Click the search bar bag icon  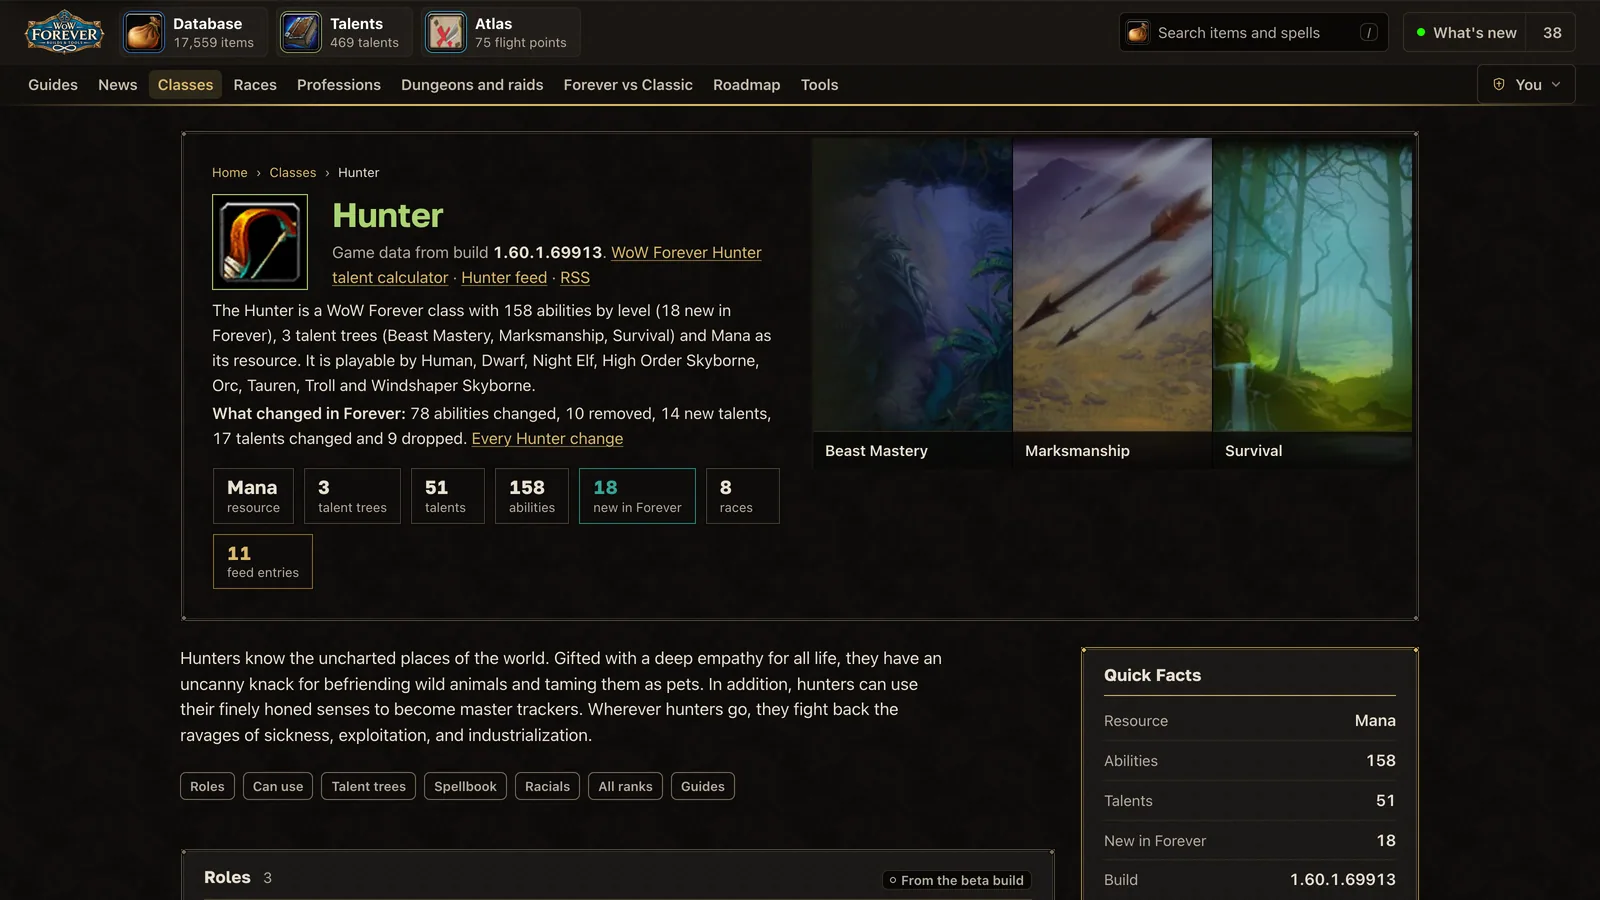[1138, 33]
